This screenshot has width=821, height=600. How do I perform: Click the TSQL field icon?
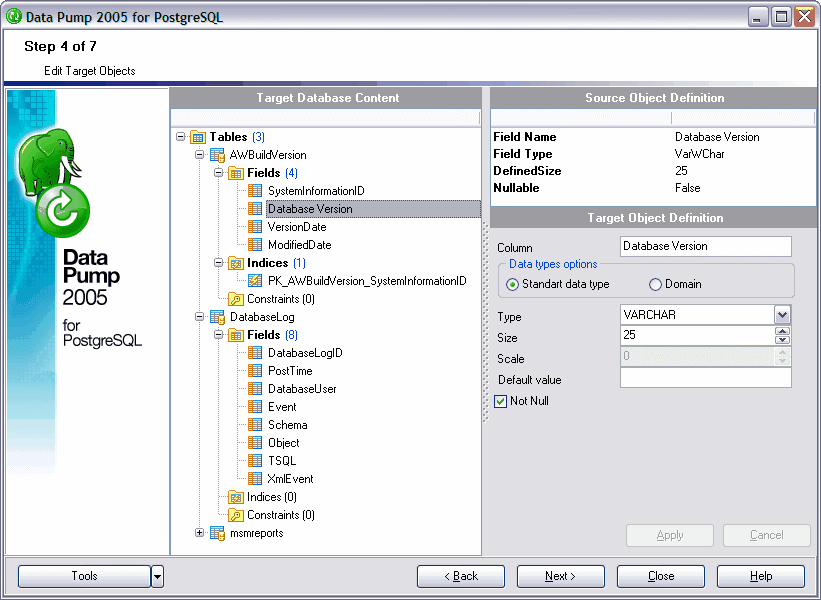[x=255, y=461]
